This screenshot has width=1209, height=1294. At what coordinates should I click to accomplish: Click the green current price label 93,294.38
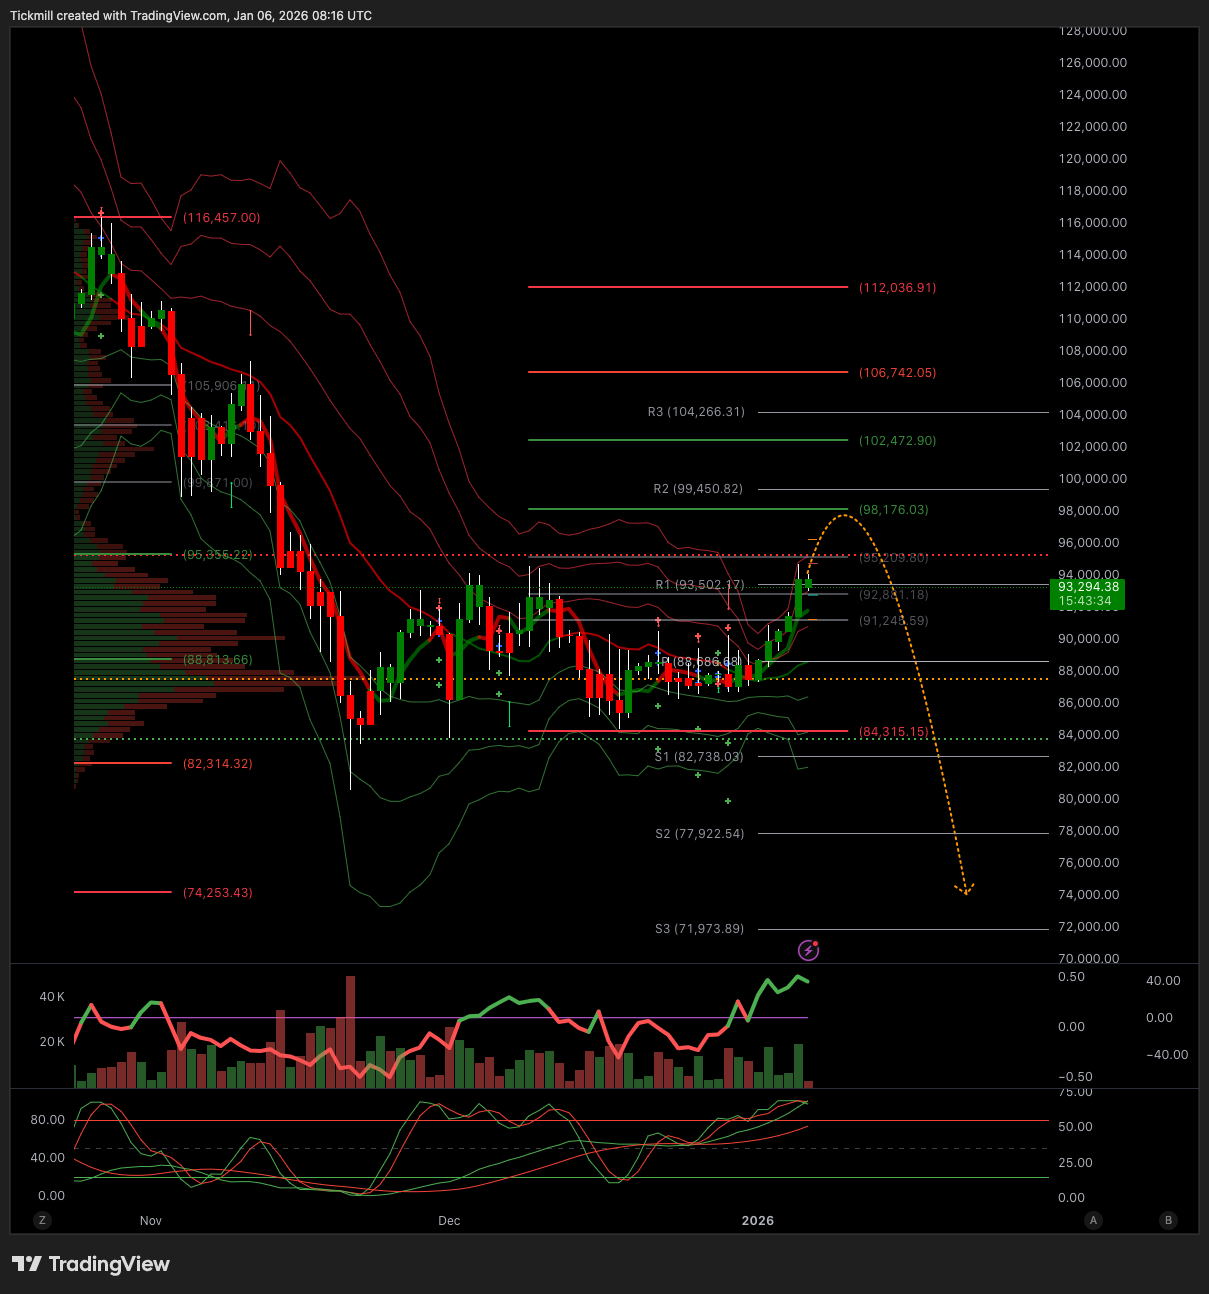[1087, 594]
